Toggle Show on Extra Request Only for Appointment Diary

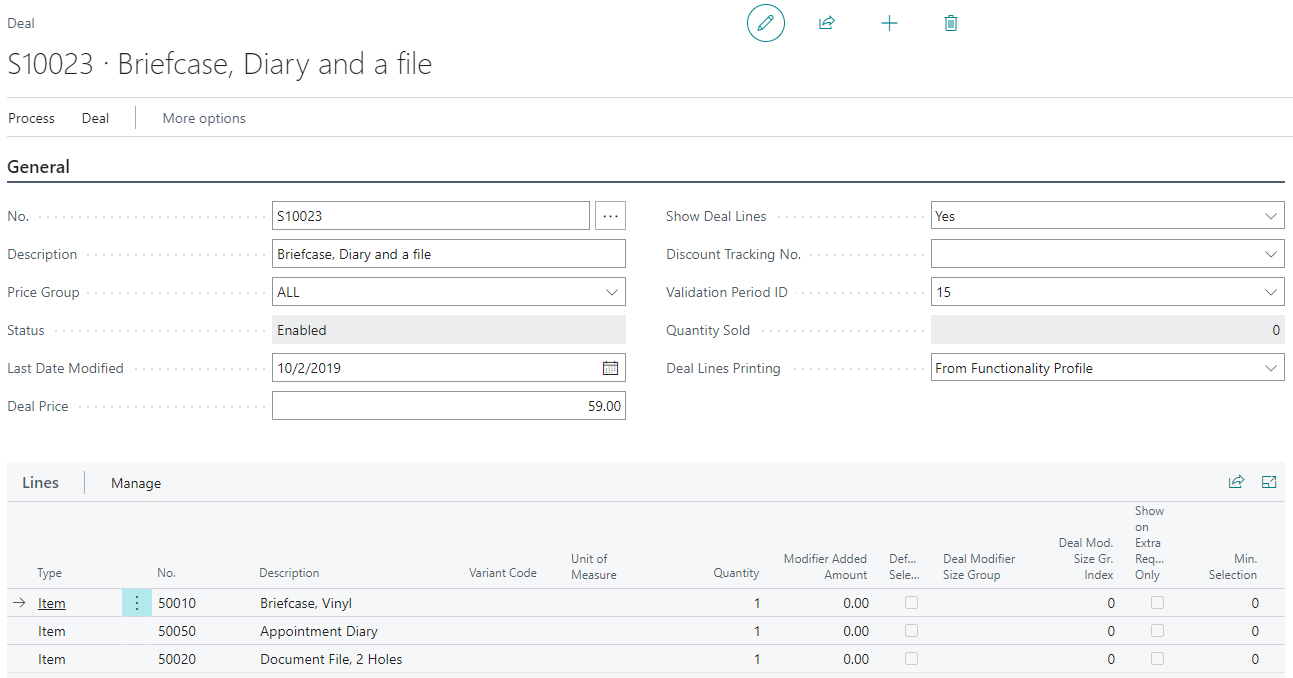coord(1157,631)
